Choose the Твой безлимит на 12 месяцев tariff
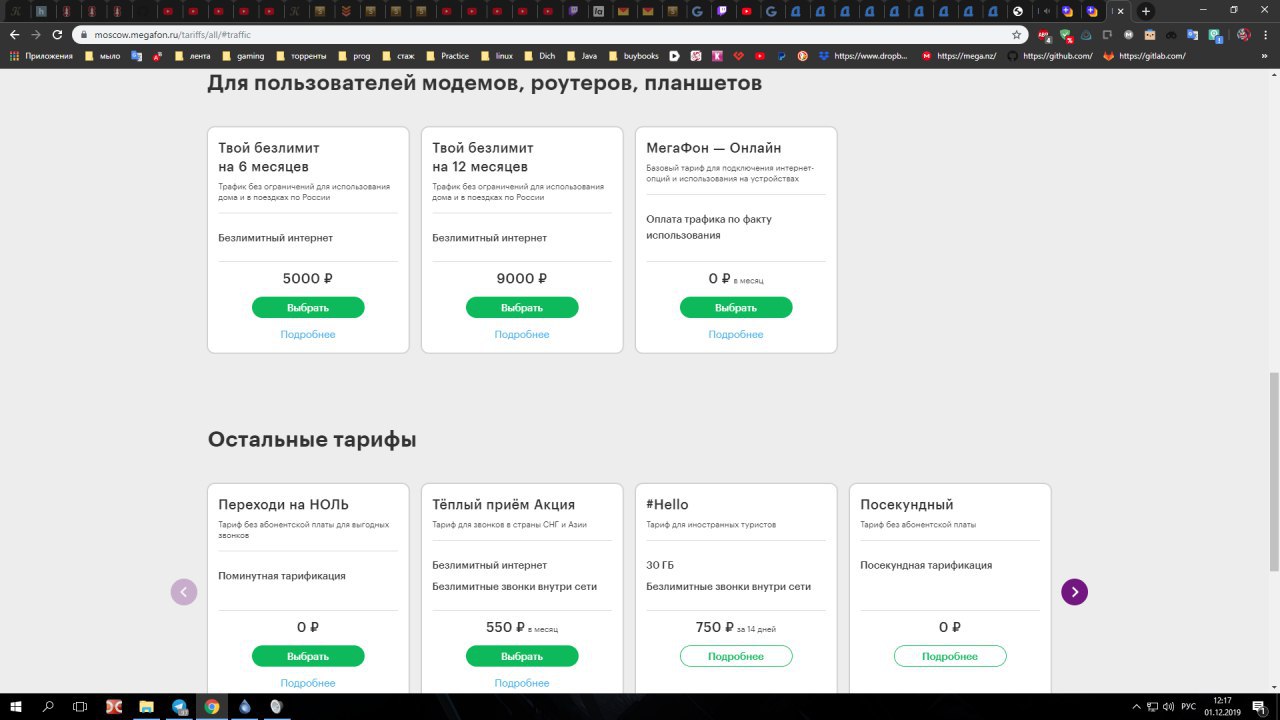 click(522, 308)
